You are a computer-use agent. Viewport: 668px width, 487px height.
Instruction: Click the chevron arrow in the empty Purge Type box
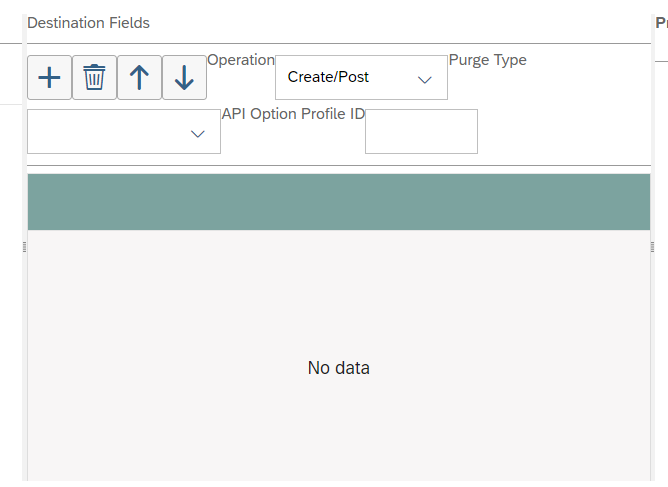tap(197, 134)
